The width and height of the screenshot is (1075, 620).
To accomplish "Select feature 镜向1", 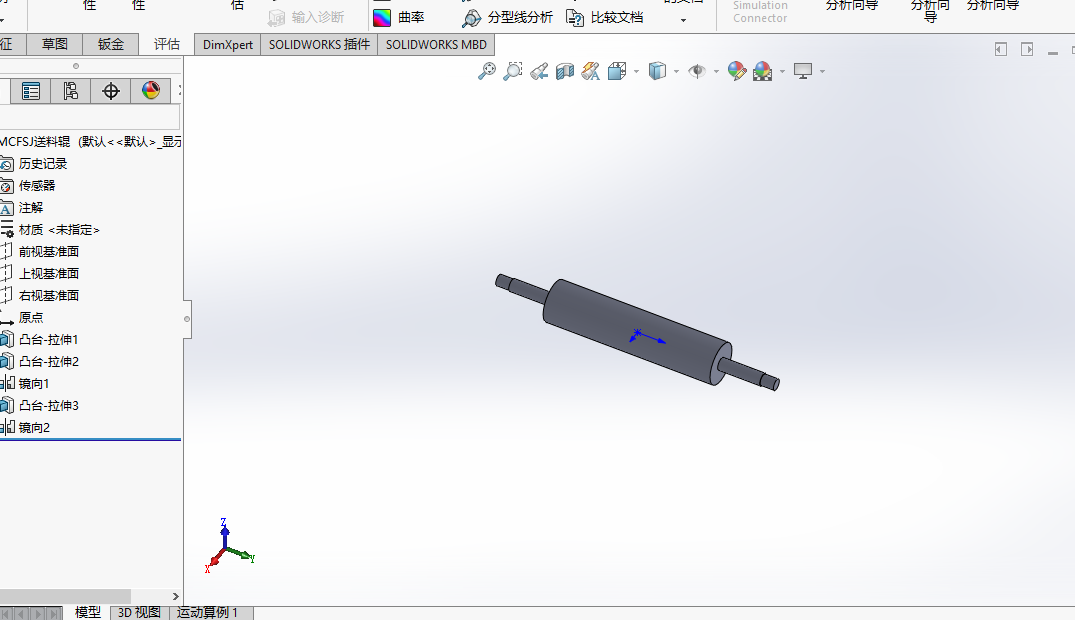I will (34, 383).
